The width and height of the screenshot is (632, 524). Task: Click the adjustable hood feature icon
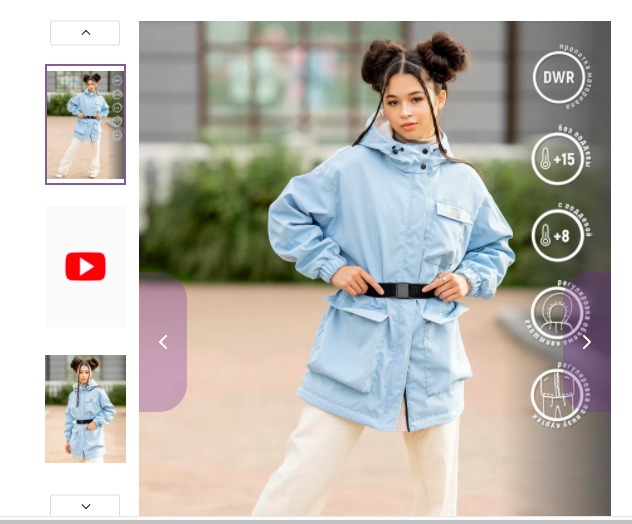coord(556,313)
